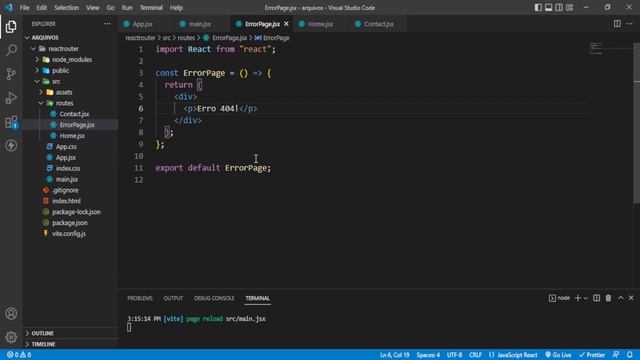This screenshot has height=360, width=640.
Task: Switch to the main.jsx editor tab
Action: (x=200, y=24)
